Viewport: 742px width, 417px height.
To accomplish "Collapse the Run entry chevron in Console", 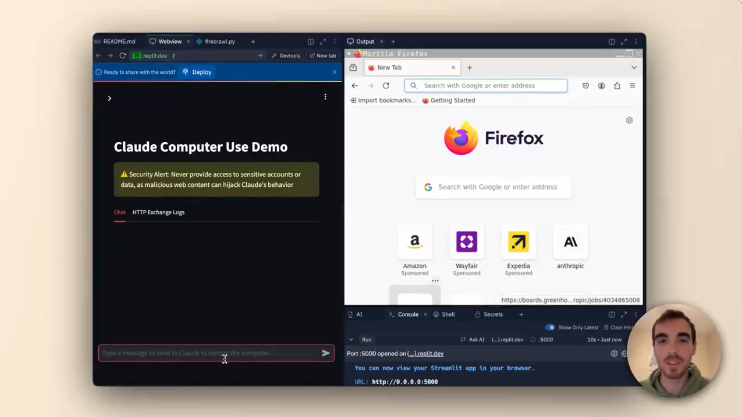I will point(351,340).
